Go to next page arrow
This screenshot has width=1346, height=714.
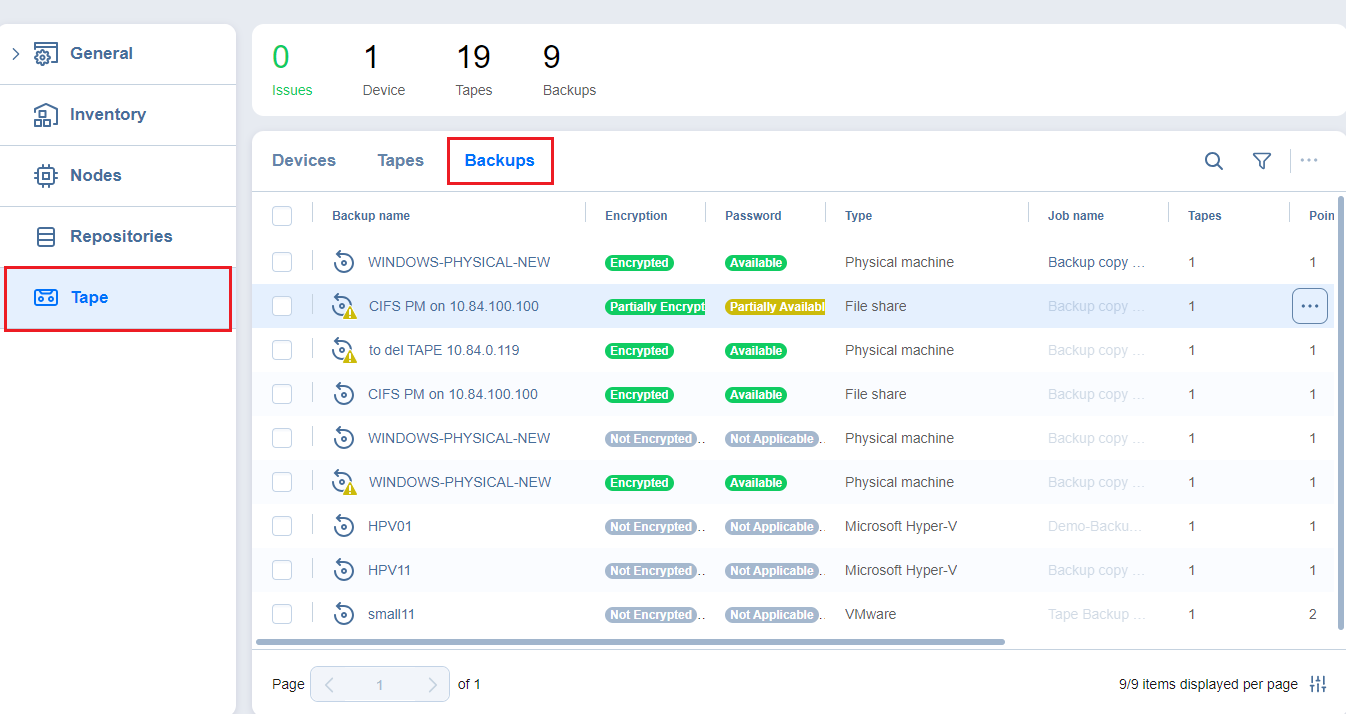pyautogui.click(x=432, y=685)
